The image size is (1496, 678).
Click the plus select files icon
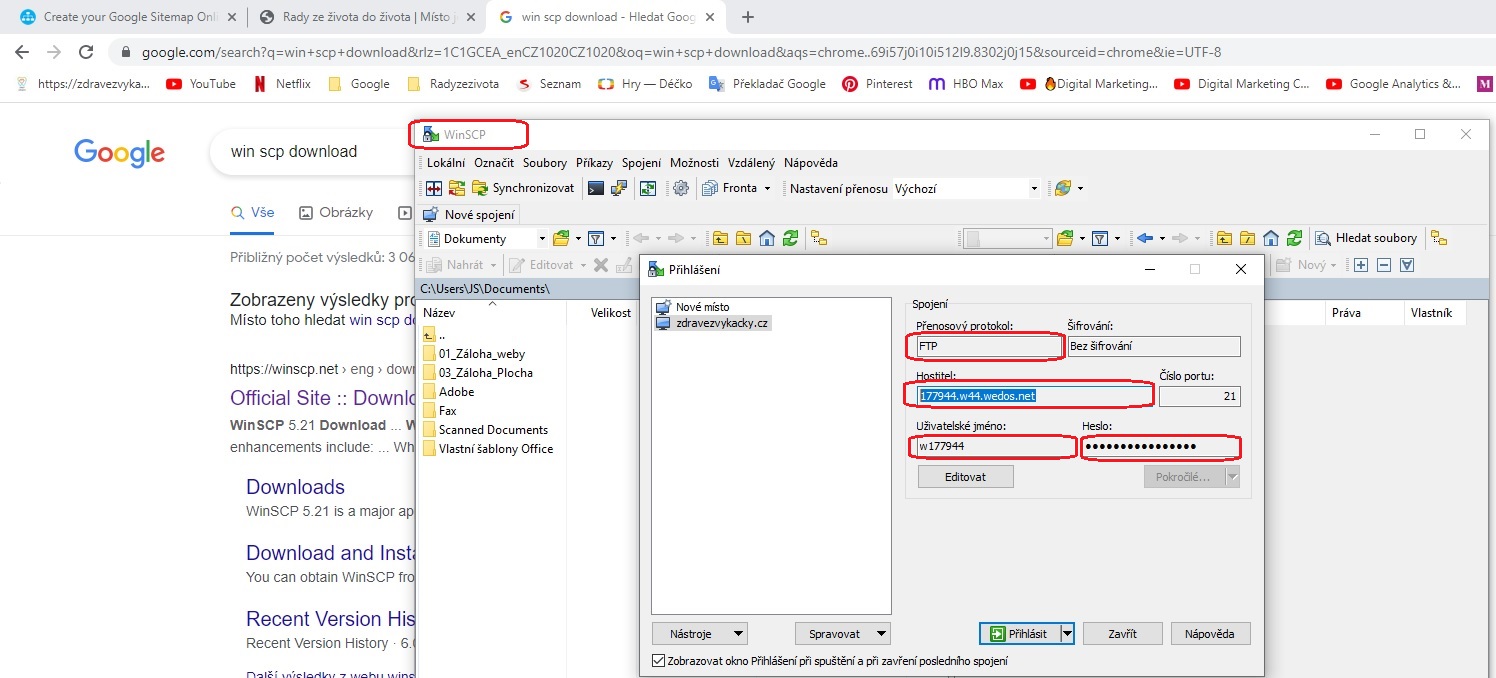(1360, 265)
